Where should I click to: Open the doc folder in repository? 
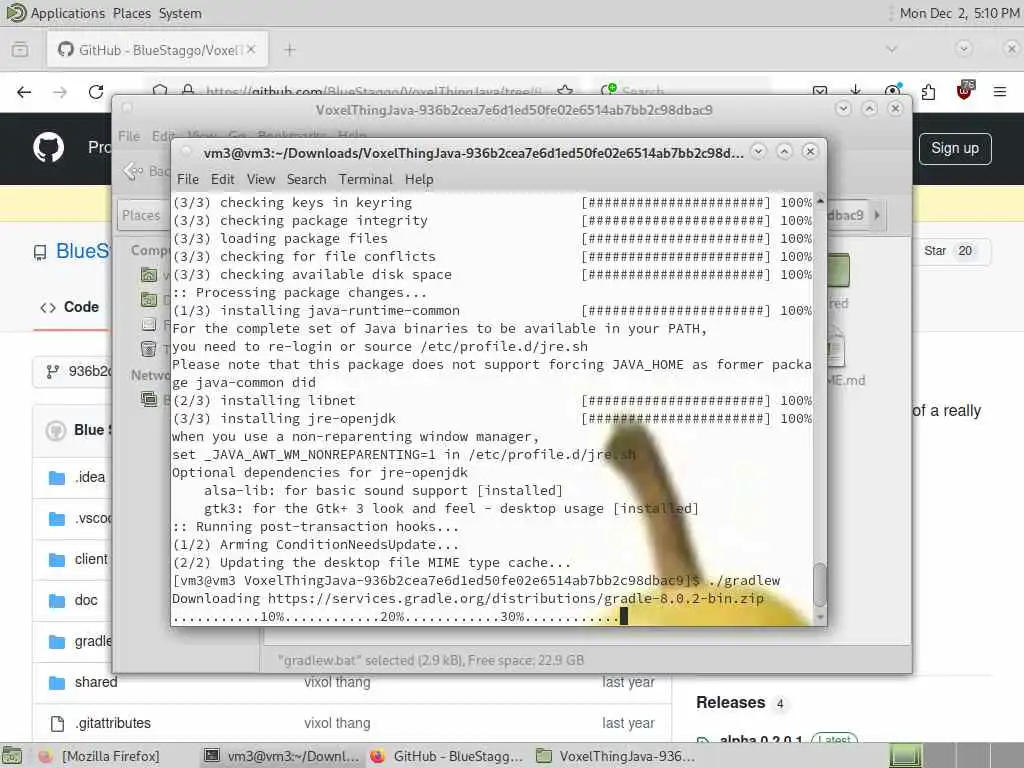(x=86, y=600)
